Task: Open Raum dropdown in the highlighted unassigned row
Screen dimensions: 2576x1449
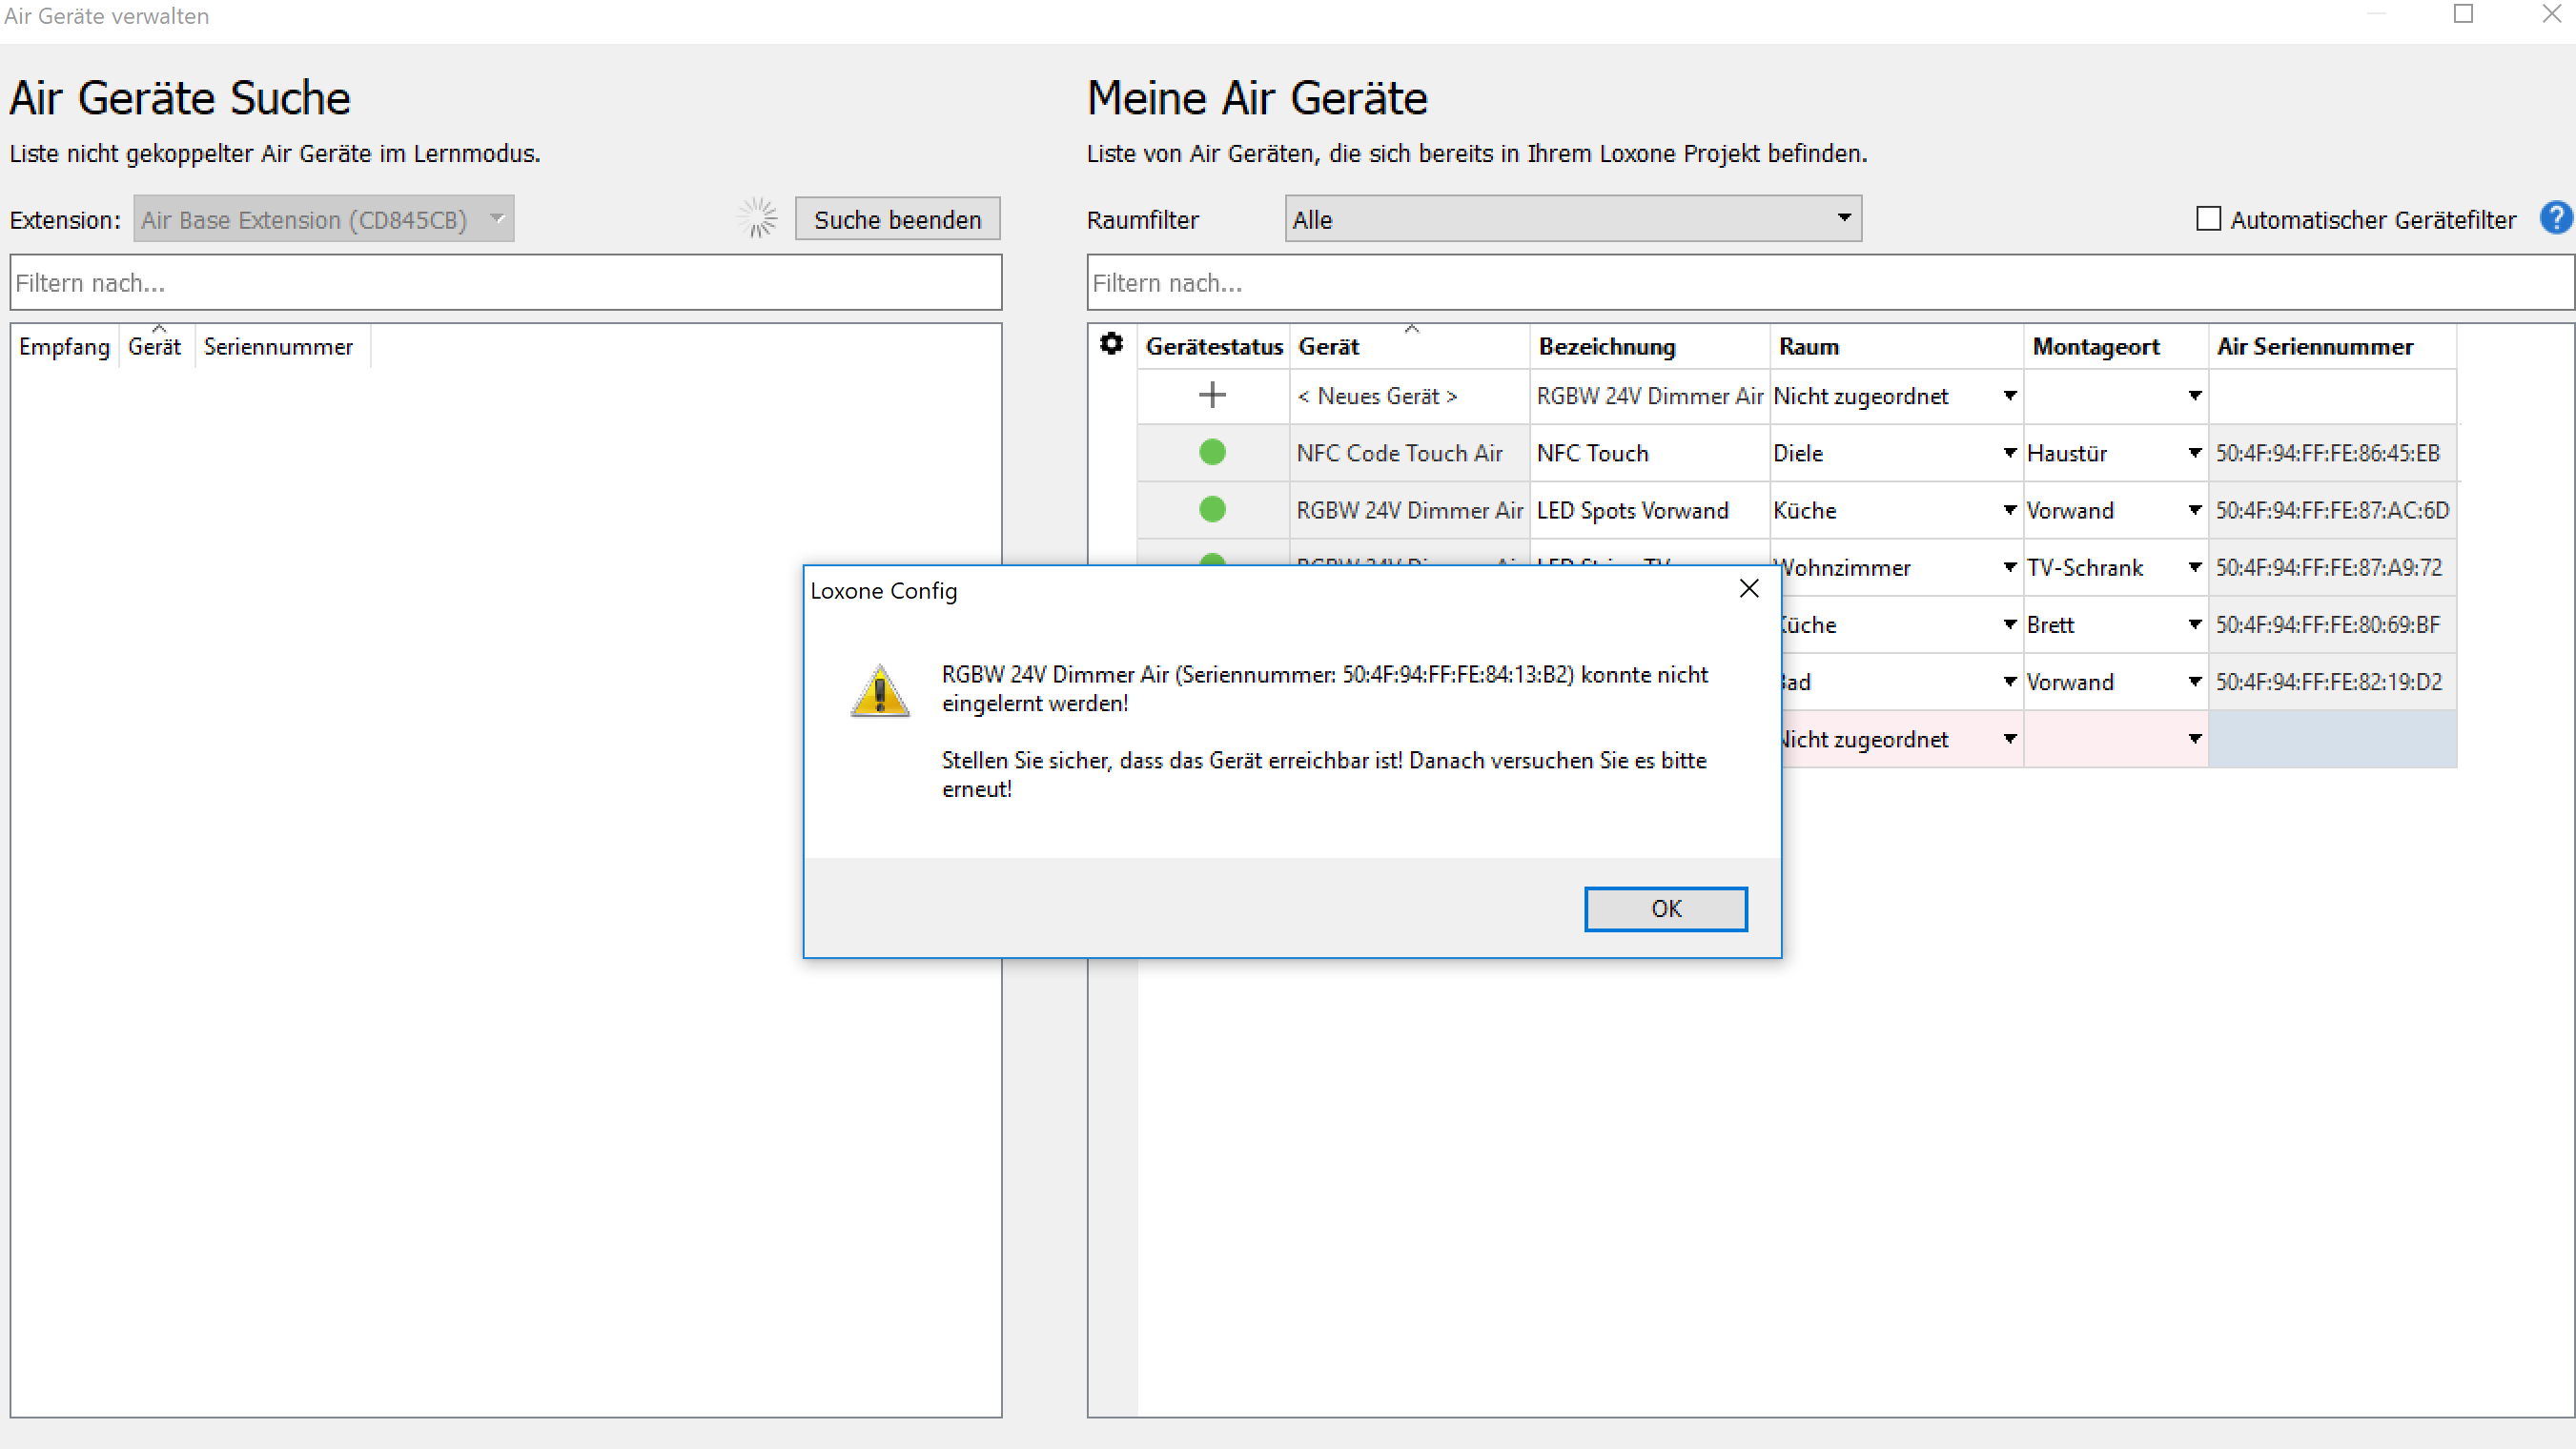Action: [x=2009, y=738]
